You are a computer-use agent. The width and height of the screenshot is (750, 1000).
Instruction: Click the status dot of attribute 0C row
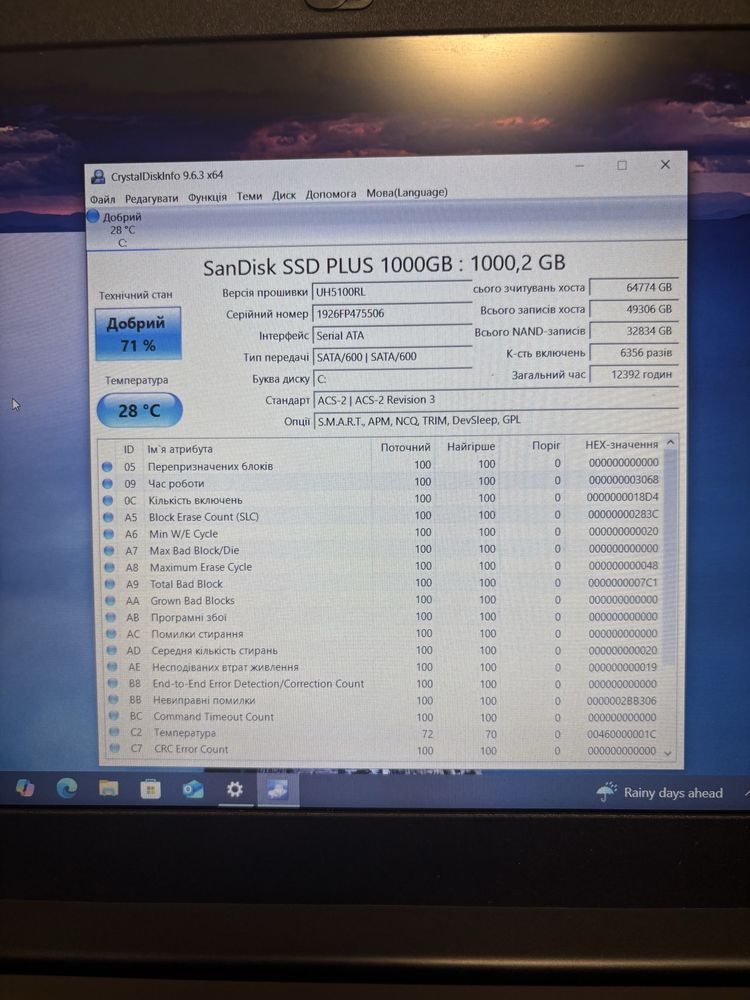tap(108, 501)
